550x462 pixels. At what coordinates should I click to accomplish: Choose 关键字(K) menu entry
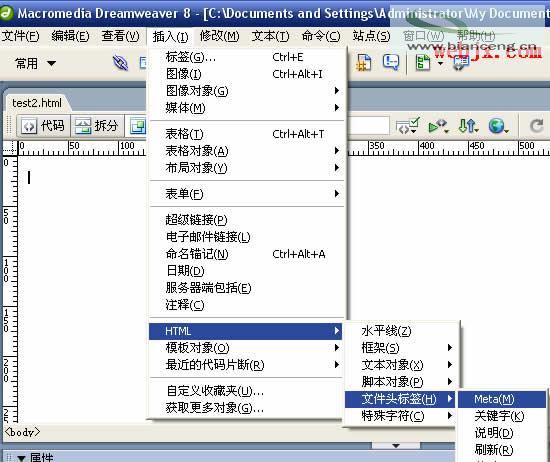click(502, 416)
